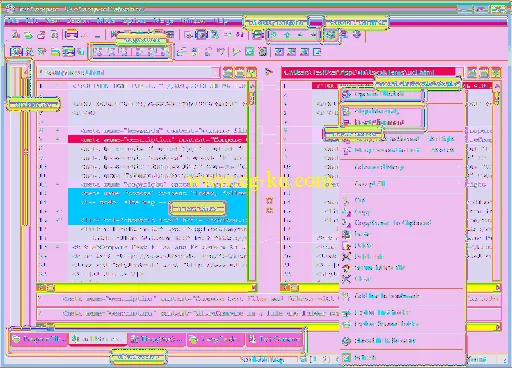Open the Edit menu
Image resolution: width=512 pixels, height=368 pixels.
coord(32,21)
